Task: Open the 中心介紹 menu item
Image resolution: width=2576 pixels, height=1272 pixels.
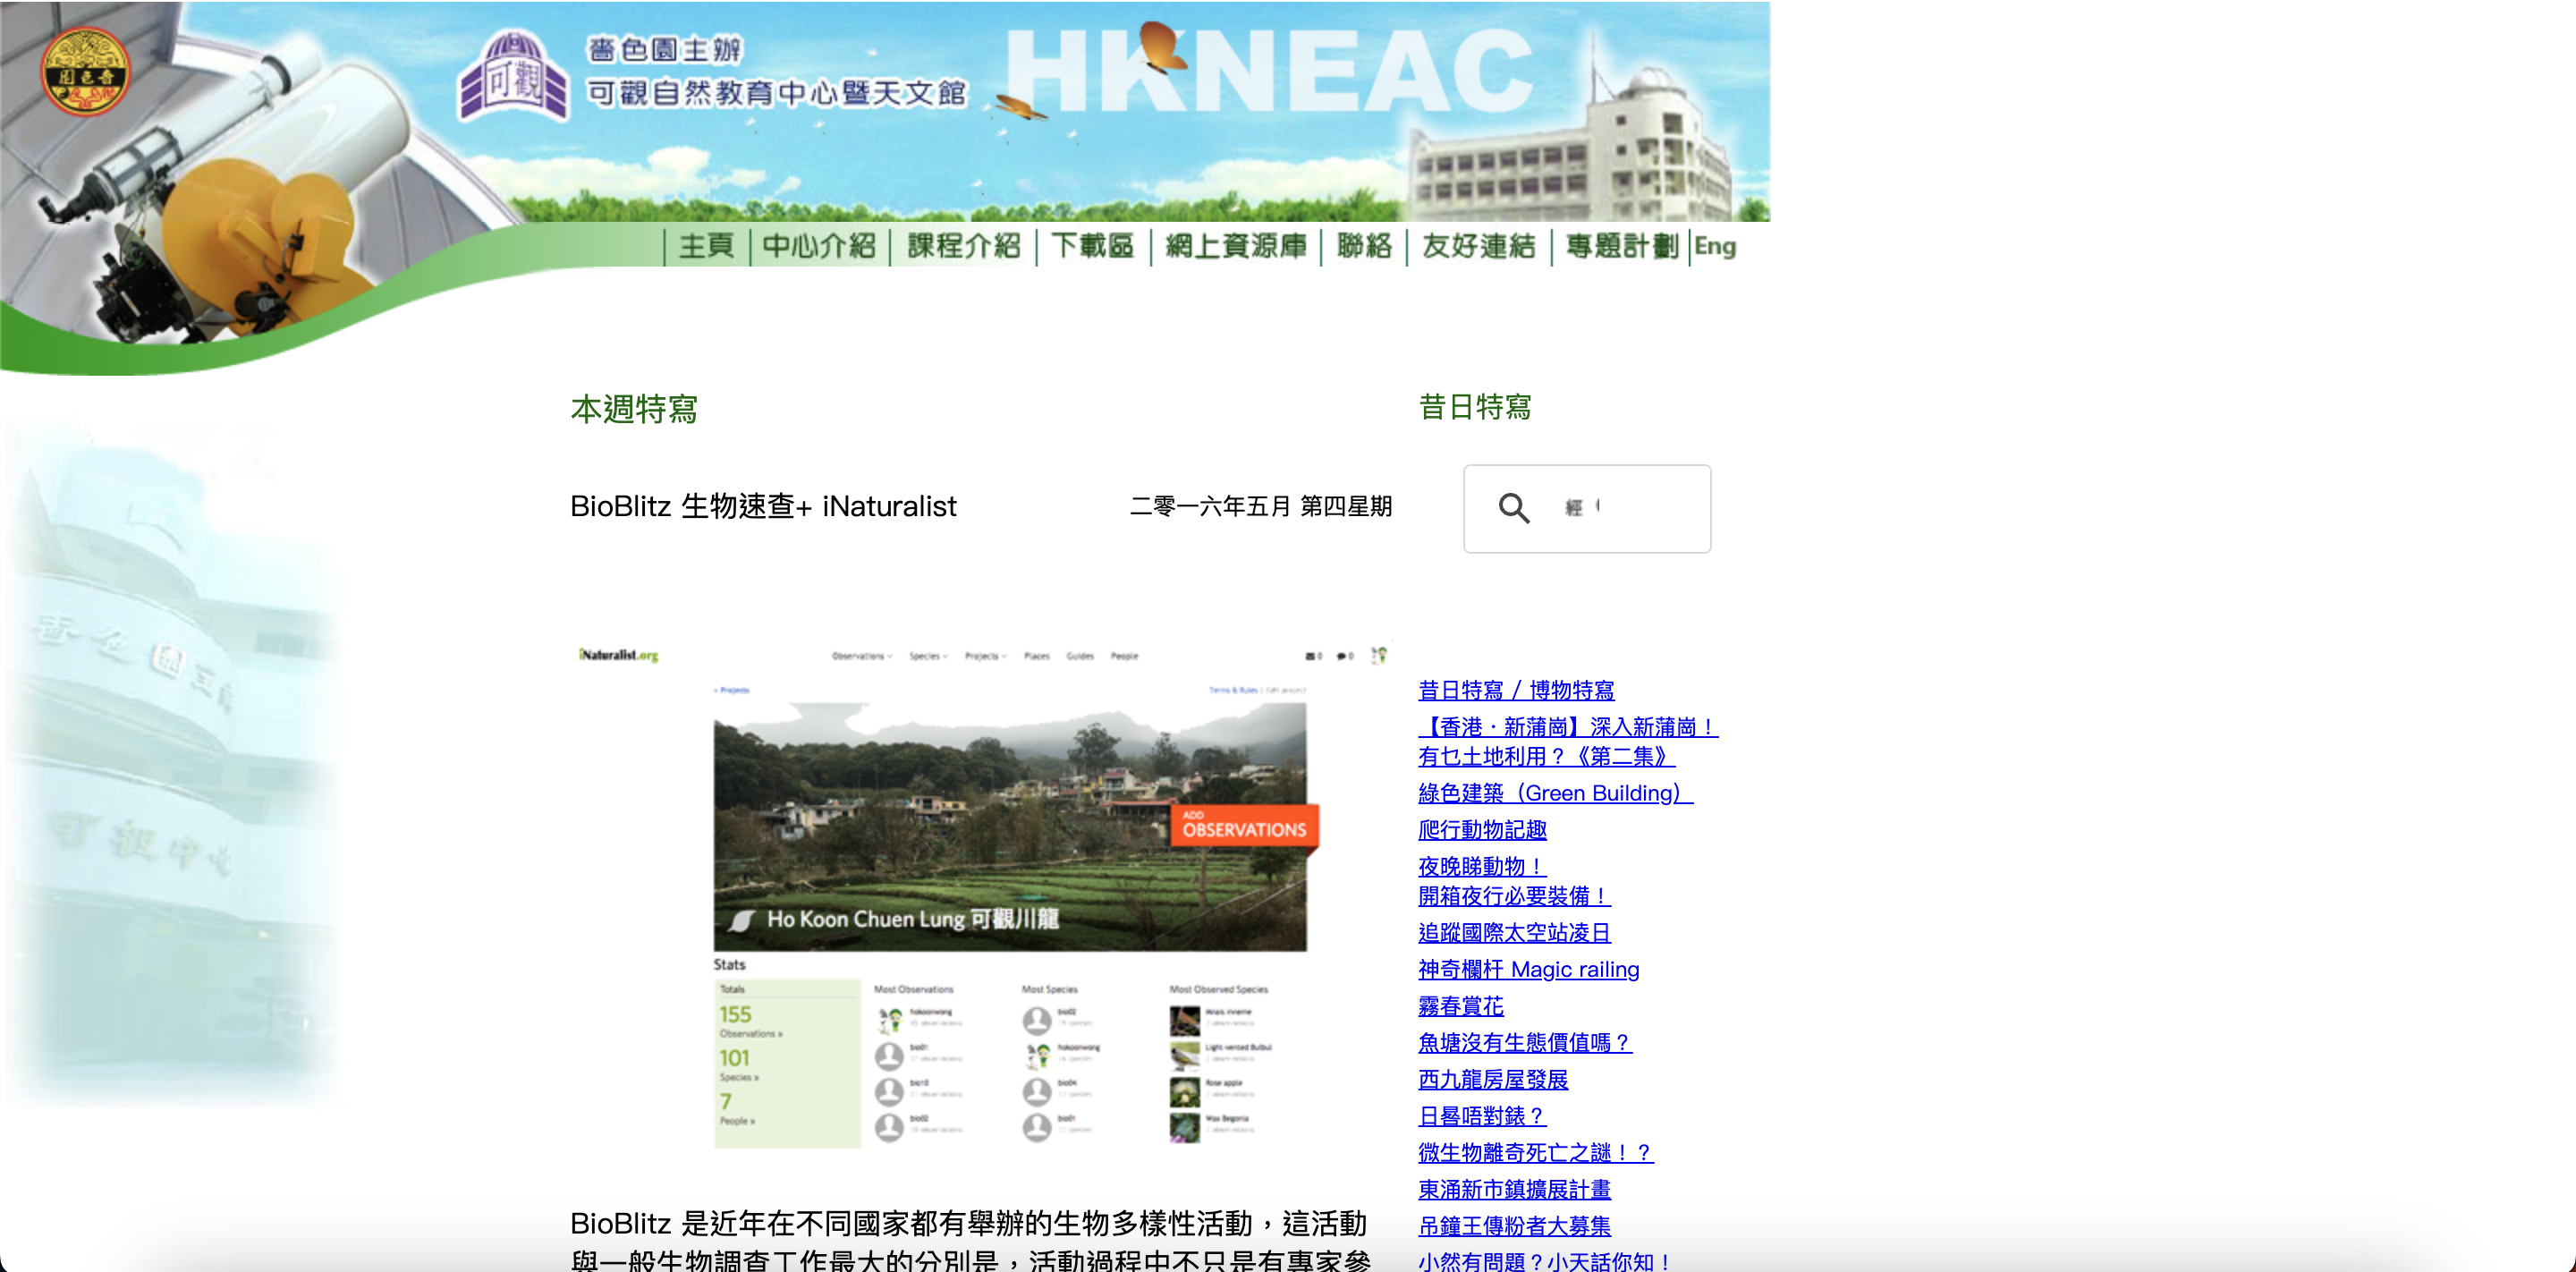Action: (819, 246)
